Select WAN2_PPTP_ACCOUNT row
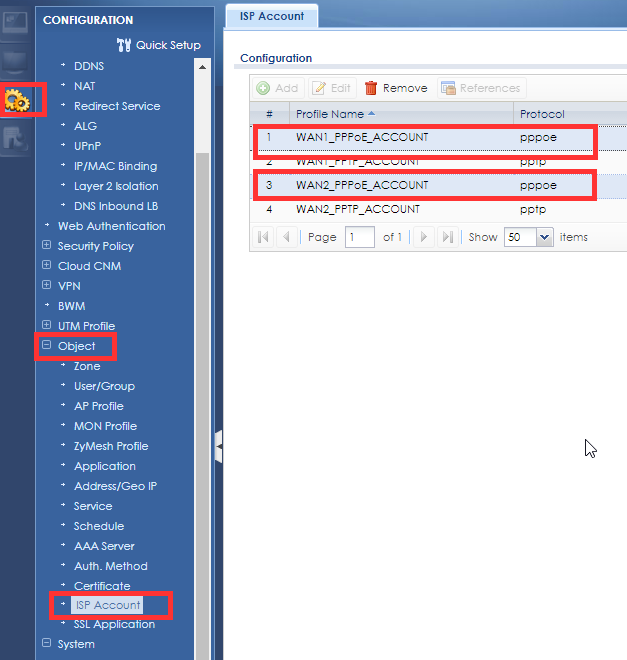The height and width of the screenshot is (660, 627). pos(400,209)
